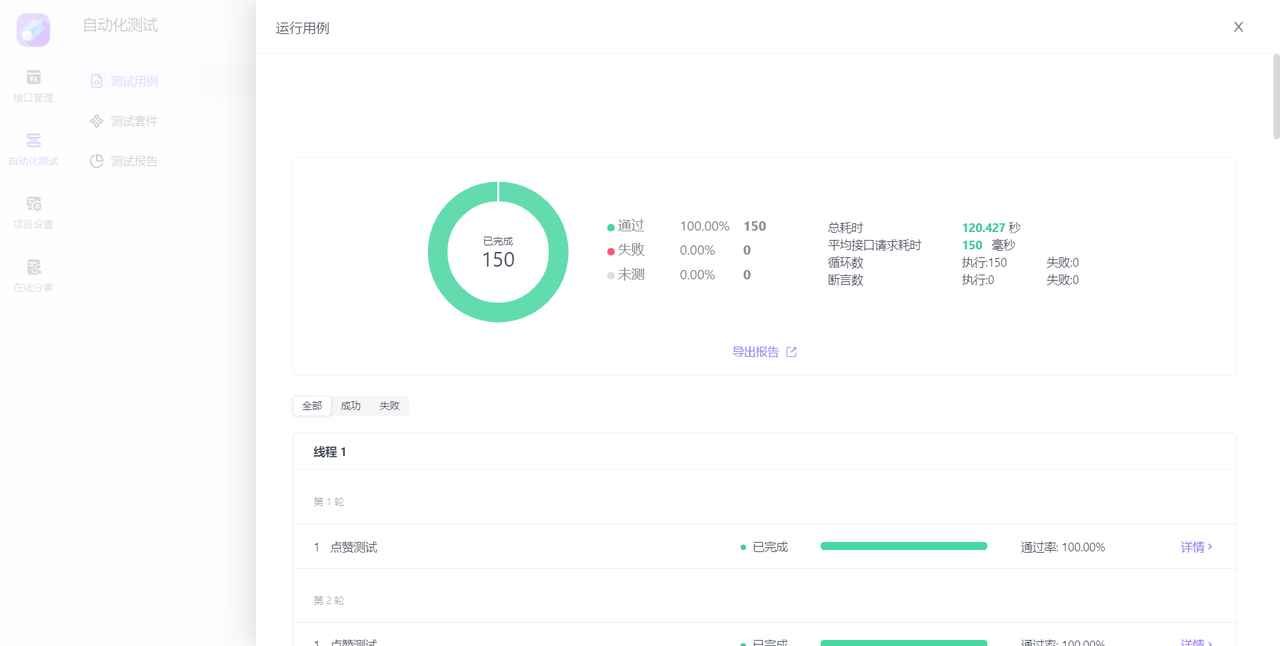The image size is (1280, 646).
Task: Click the 测试套件 diamond icon
Action: [96, 121]
